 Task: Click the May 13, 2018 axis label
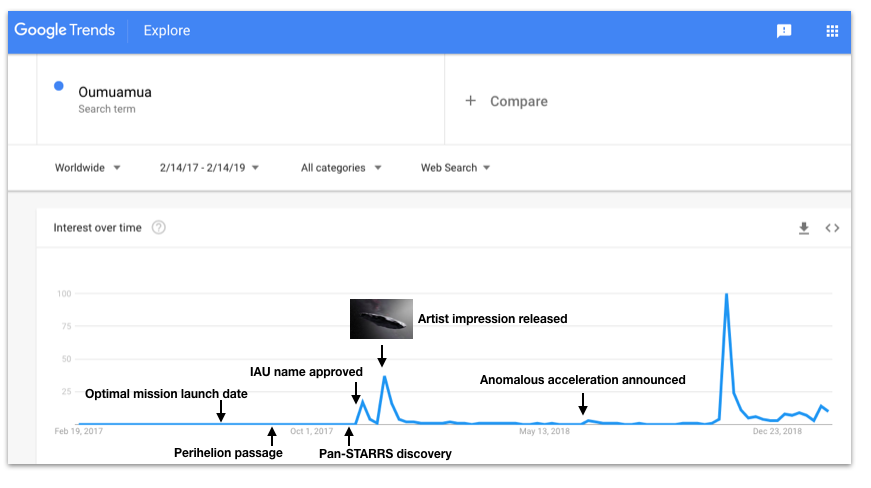coord(544,431)
